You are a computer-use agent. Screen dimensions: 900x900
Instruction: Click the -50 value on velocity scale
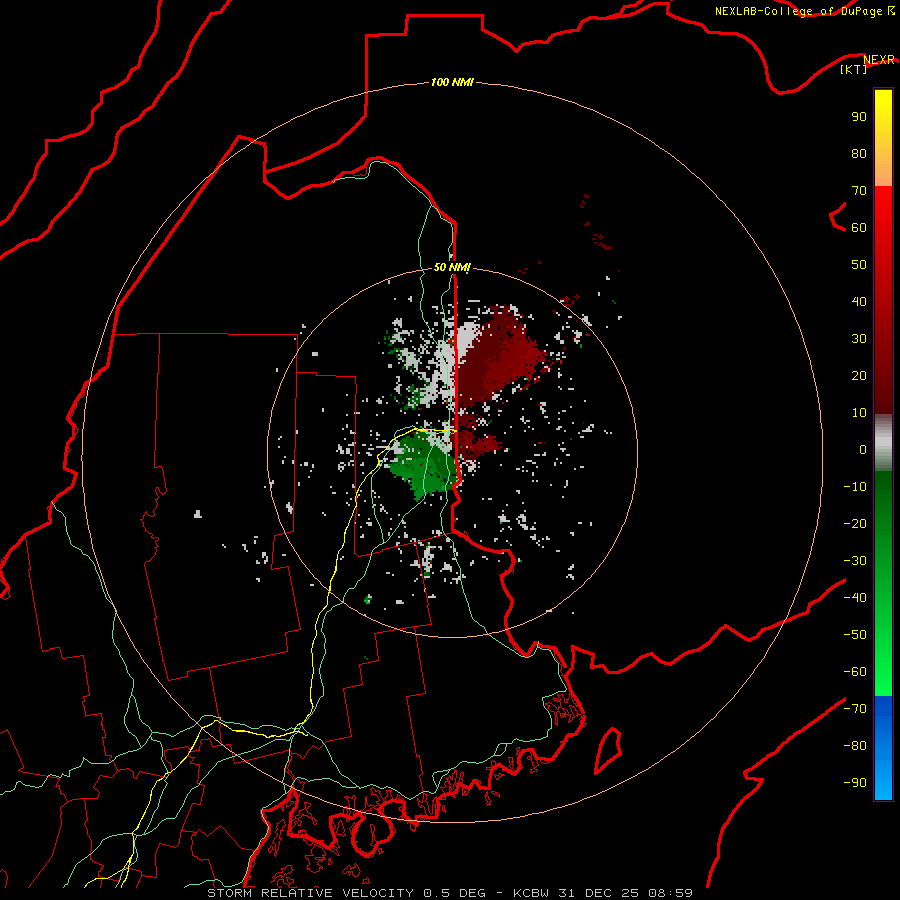[855, 635]
